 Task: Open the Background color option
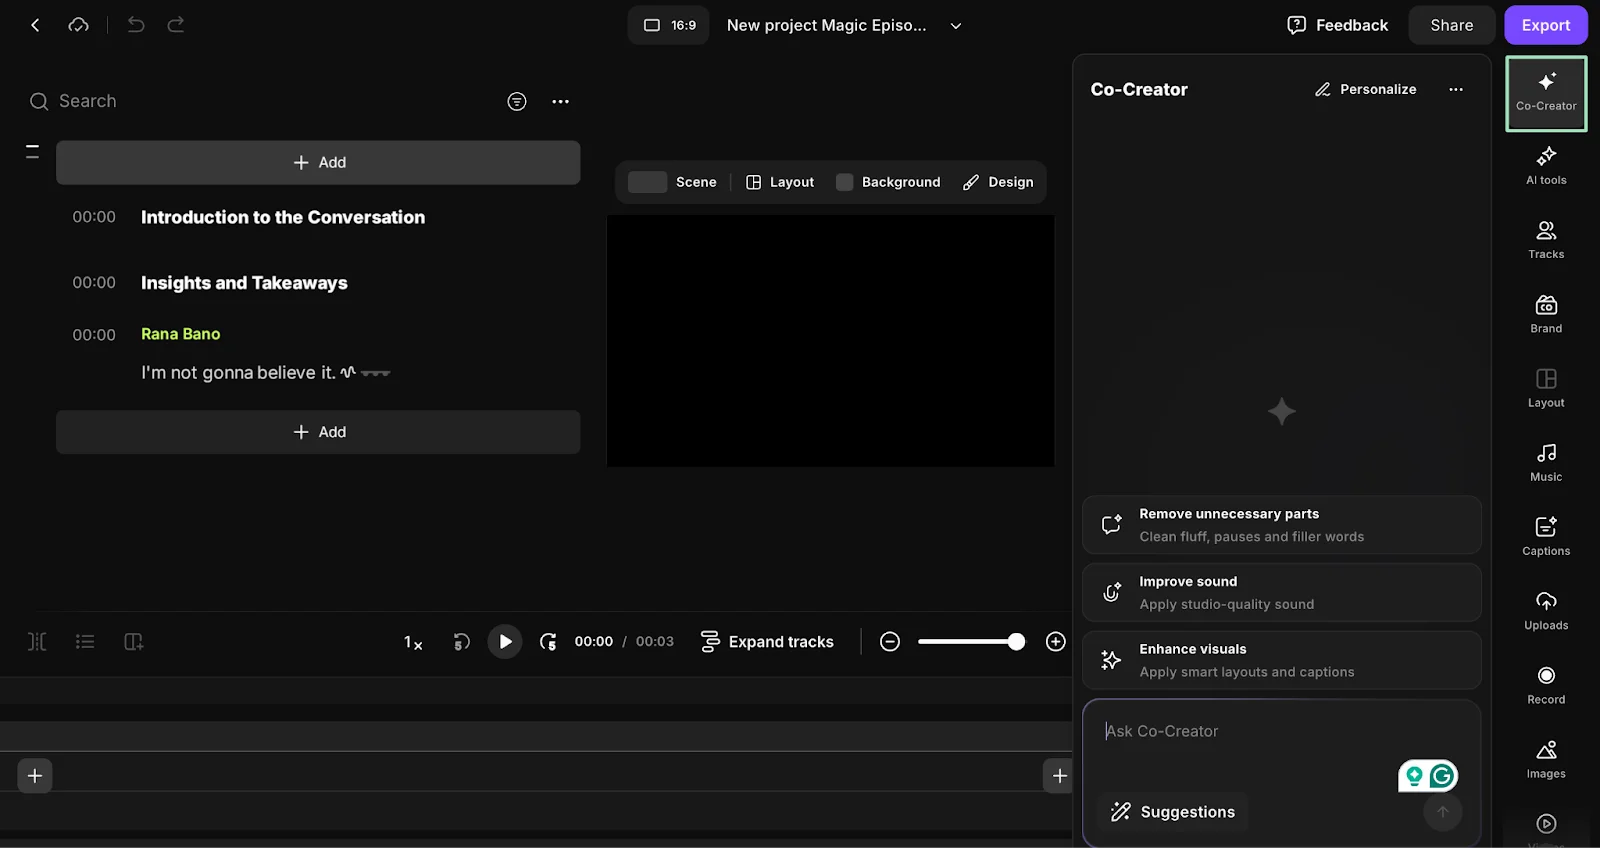pyautogui.click(x=888, y=182)
